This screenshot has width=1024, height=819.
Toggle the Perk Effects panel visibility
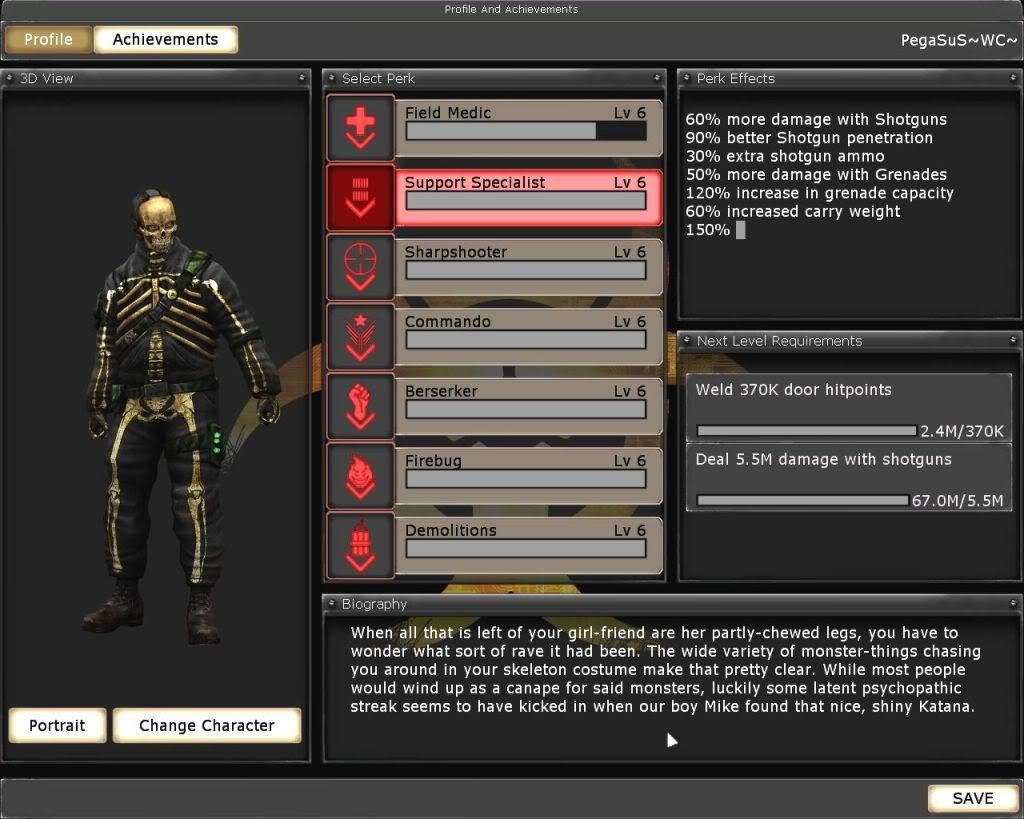1013,78
